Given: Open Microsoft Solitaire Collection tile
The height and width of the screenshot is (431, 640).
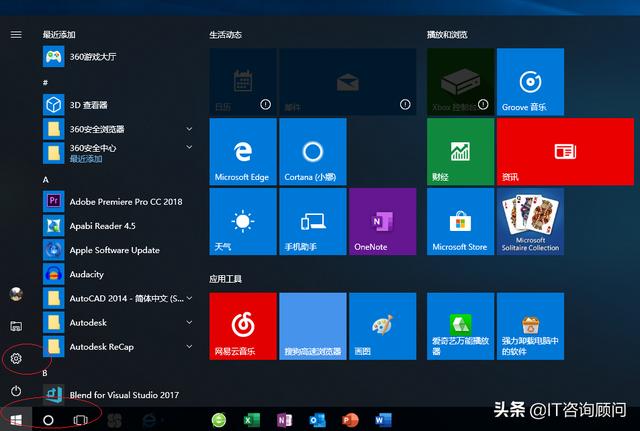Looking at the screenshot, I should [x=530, y=221].
